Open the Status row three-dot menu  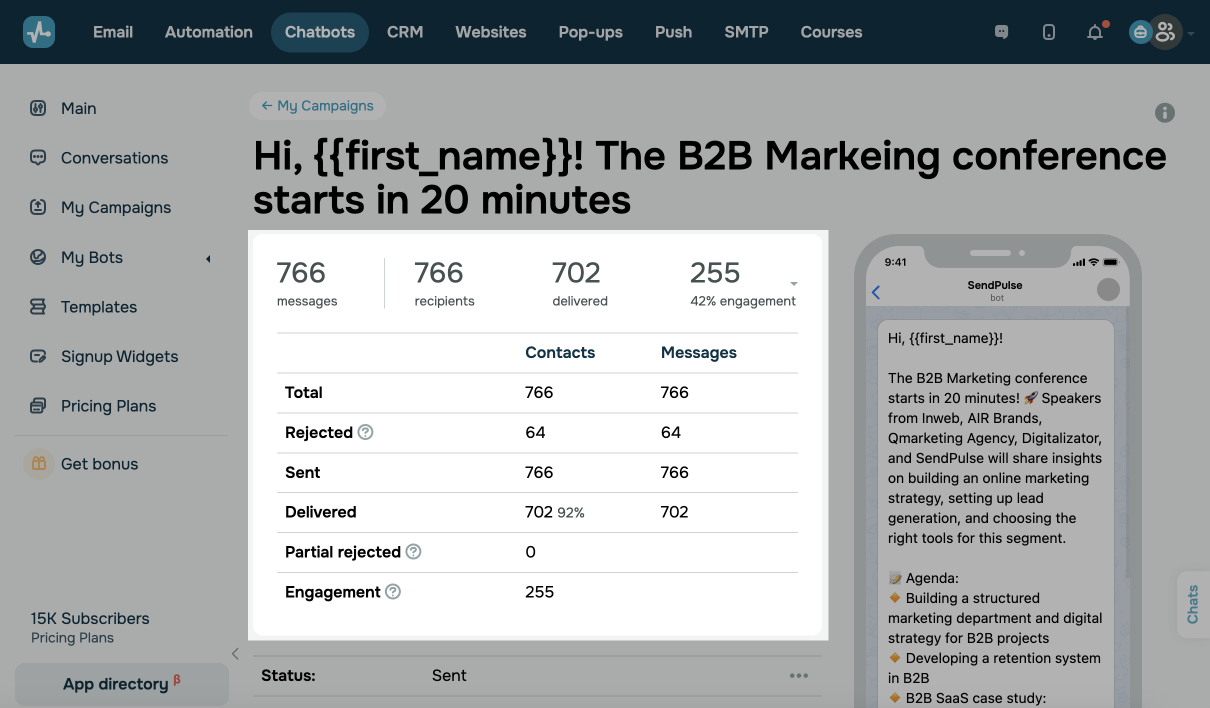798,676
